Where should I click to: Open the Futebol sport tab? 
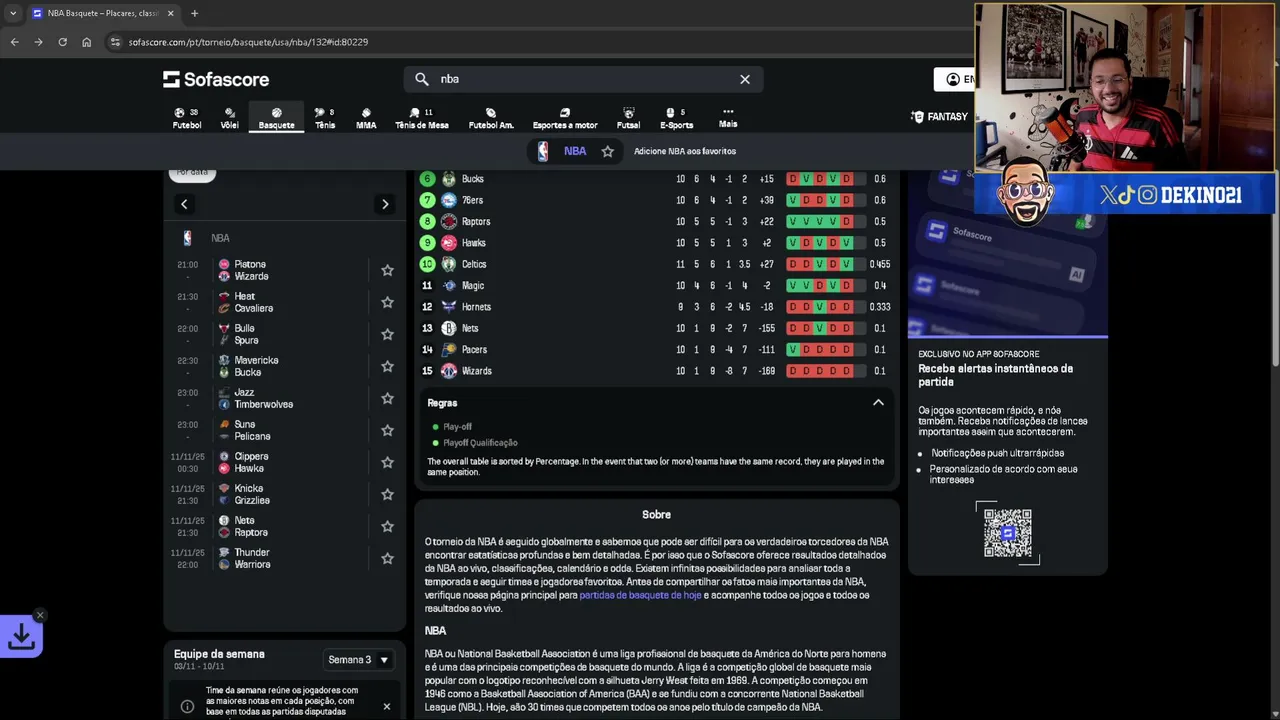click(187, 118)
